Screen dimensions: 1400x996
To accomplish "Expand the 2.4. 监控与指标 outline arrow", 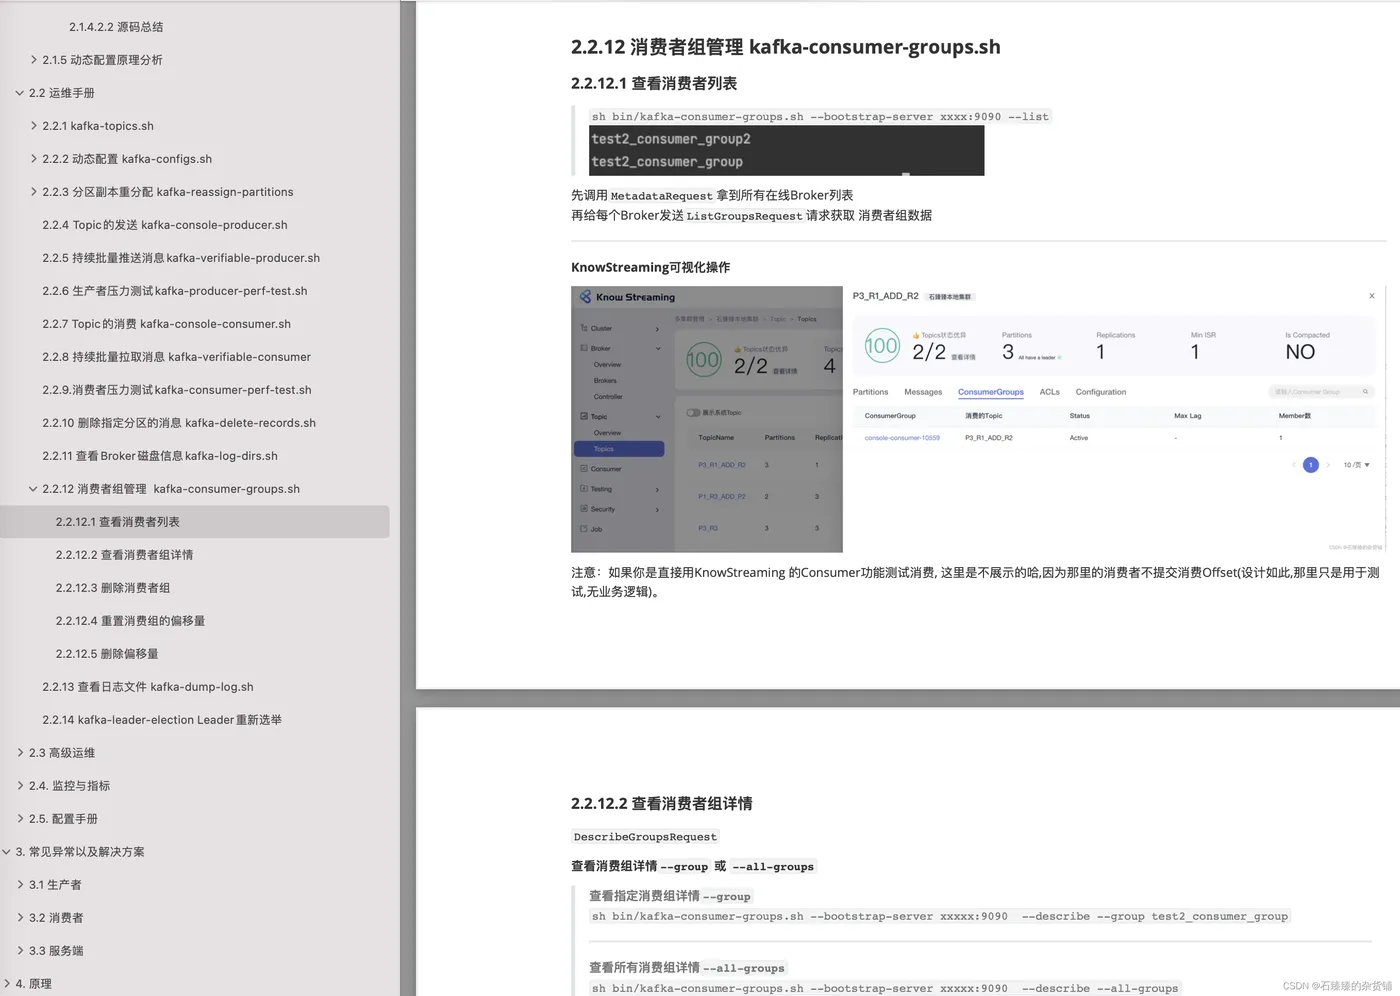I will pos(20,786).
